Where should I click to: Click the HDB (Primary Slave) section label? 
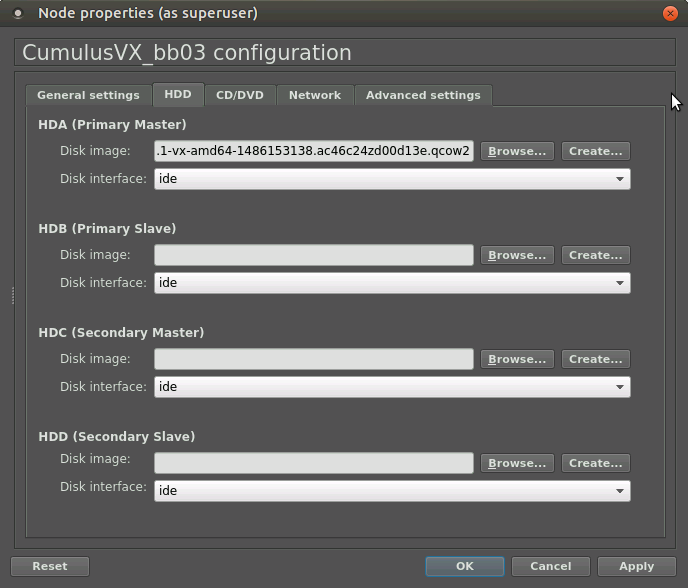click(x=107, y=229)
